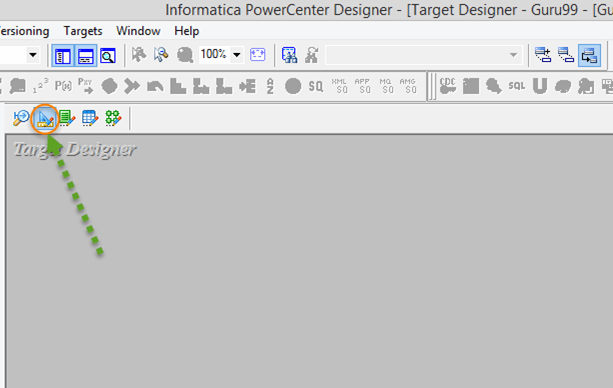
Task: Toggle the Navigator window view
Action: click(63, 56)
